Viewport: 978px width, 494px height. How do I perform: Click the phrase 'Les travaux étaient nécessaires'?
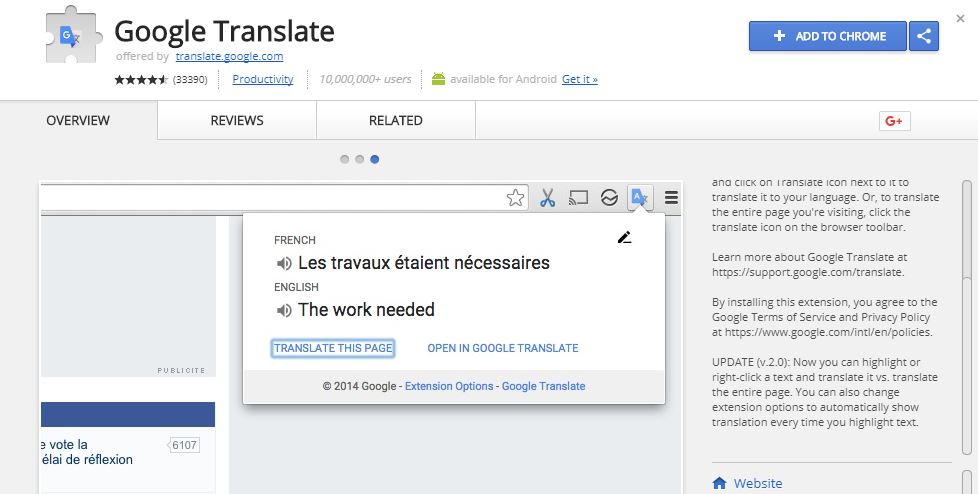pos(424,263)
